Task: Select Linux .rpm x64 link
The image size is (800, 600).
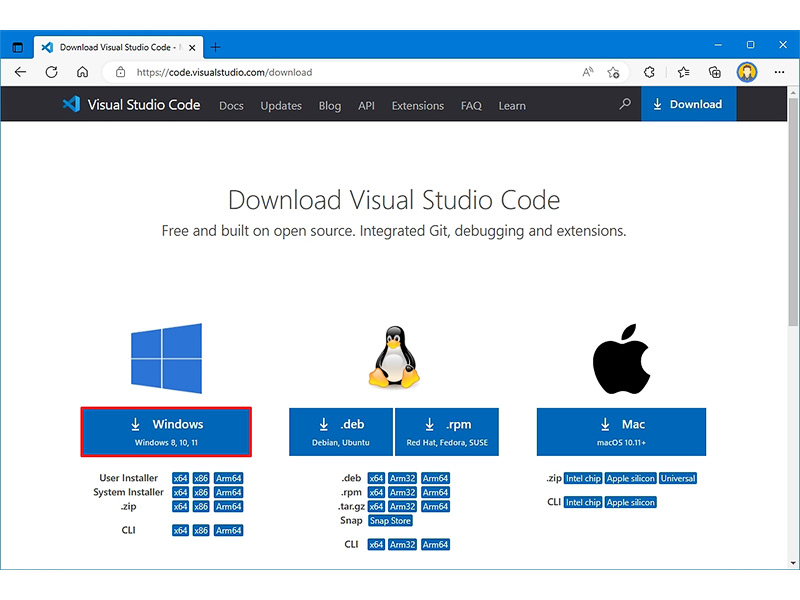Action: (376, 492)
